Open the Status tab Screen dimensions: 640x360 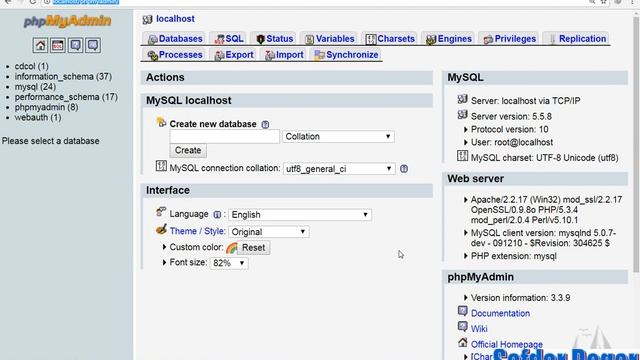point(274,39)
